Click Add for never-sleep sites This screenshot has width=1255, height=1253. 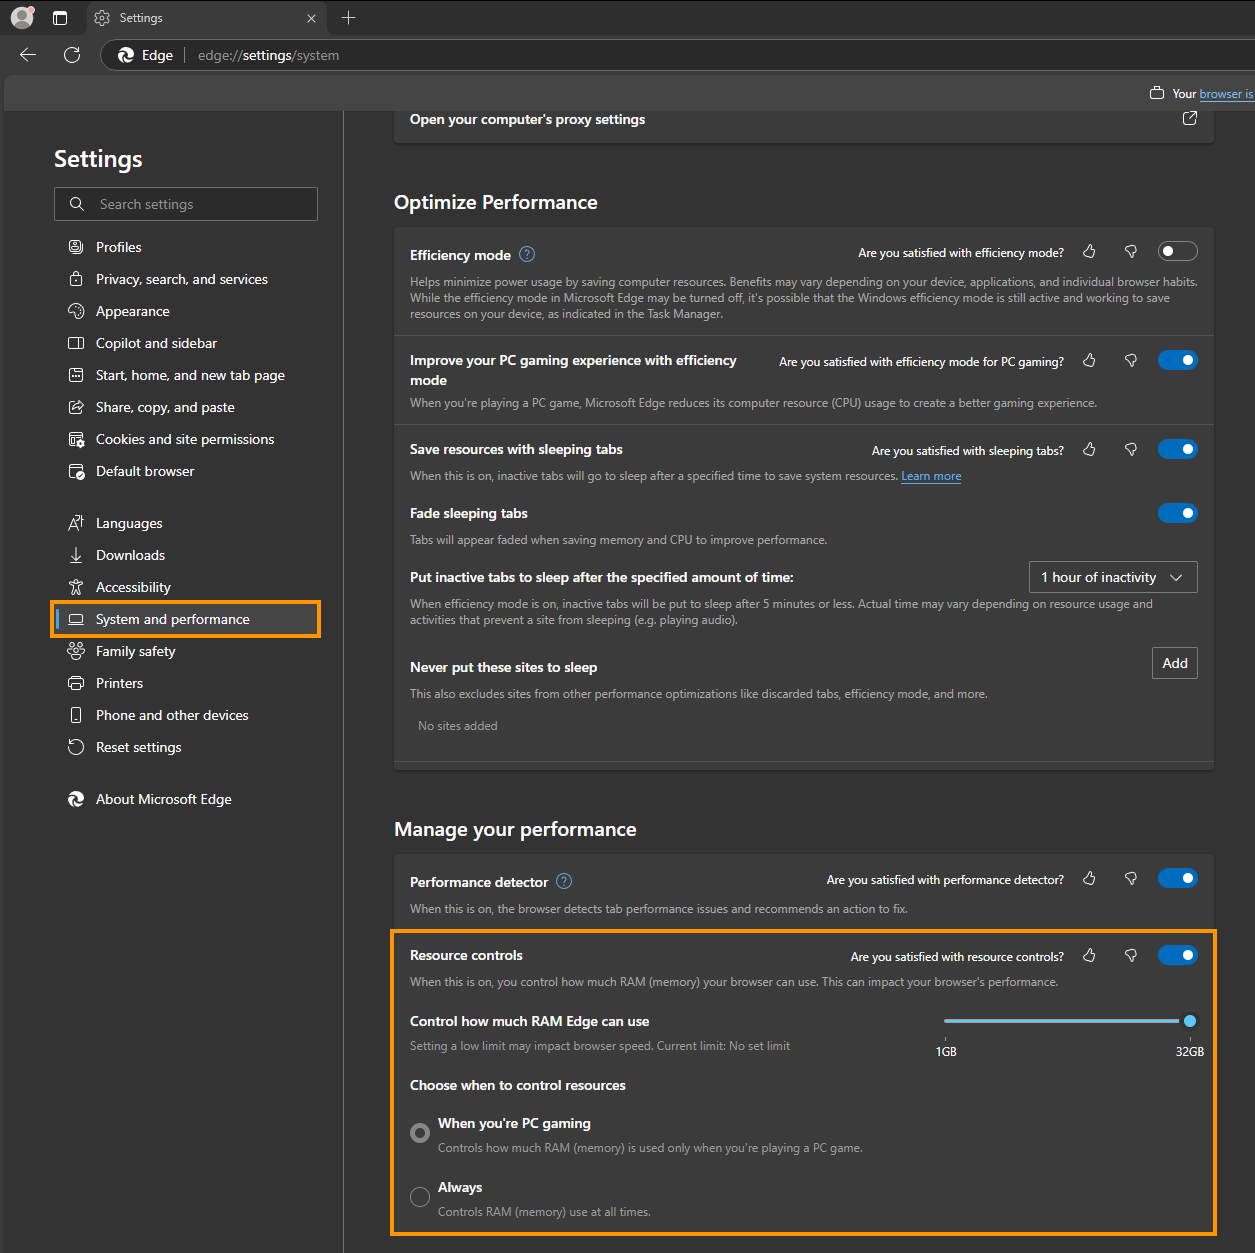tap(1175, 663)
